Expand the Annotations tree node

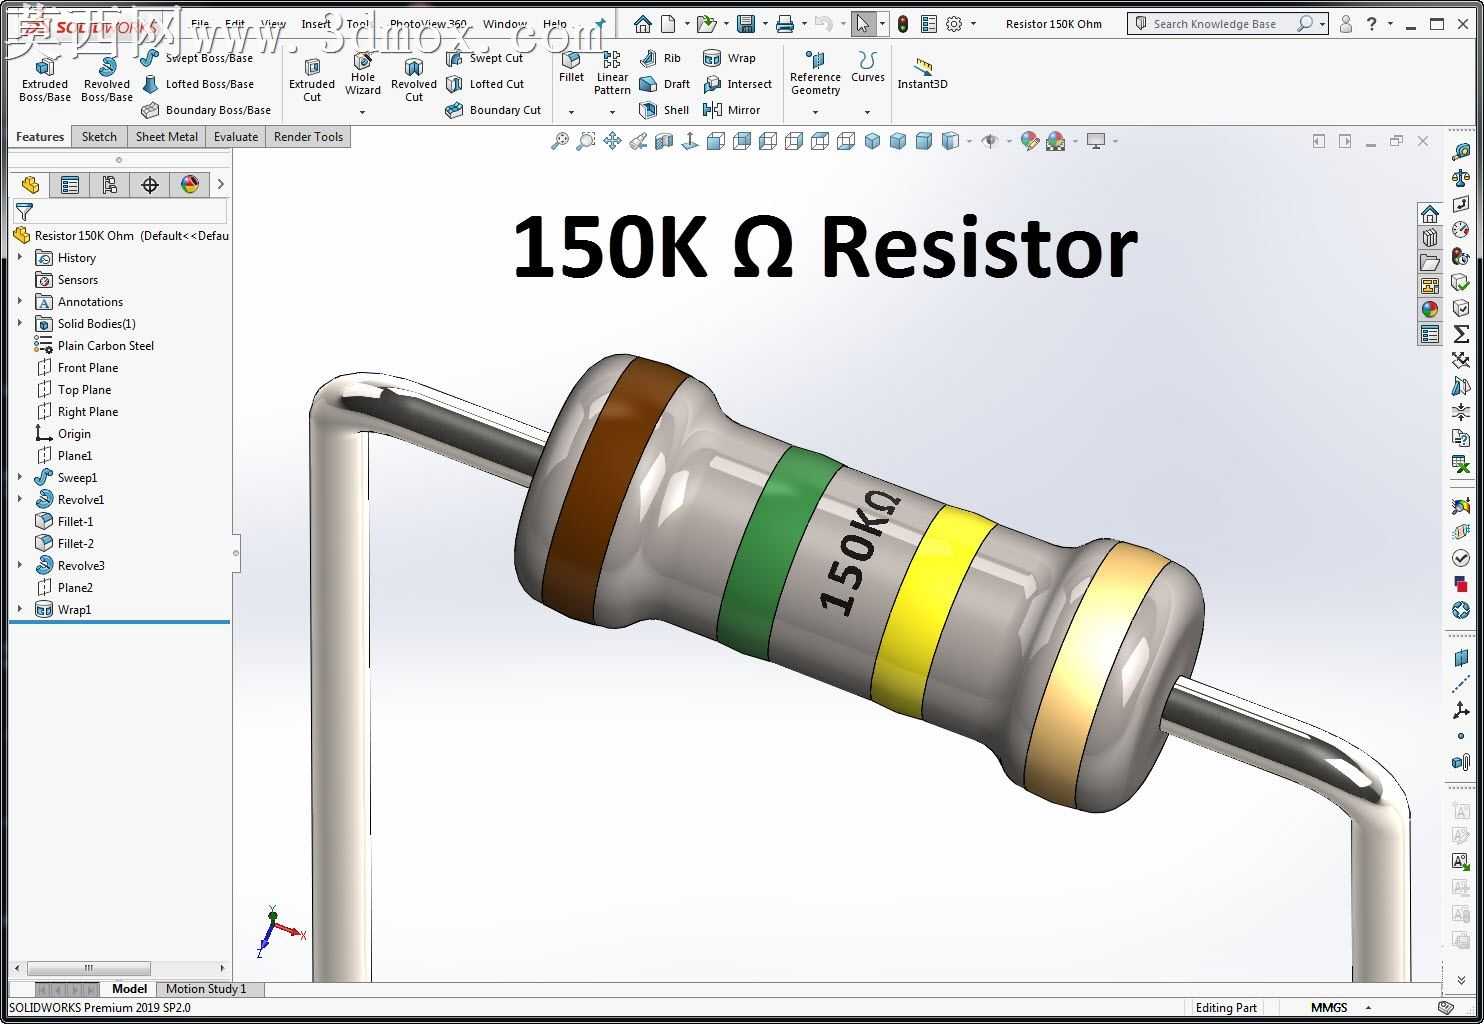click(x=20, y=301)
